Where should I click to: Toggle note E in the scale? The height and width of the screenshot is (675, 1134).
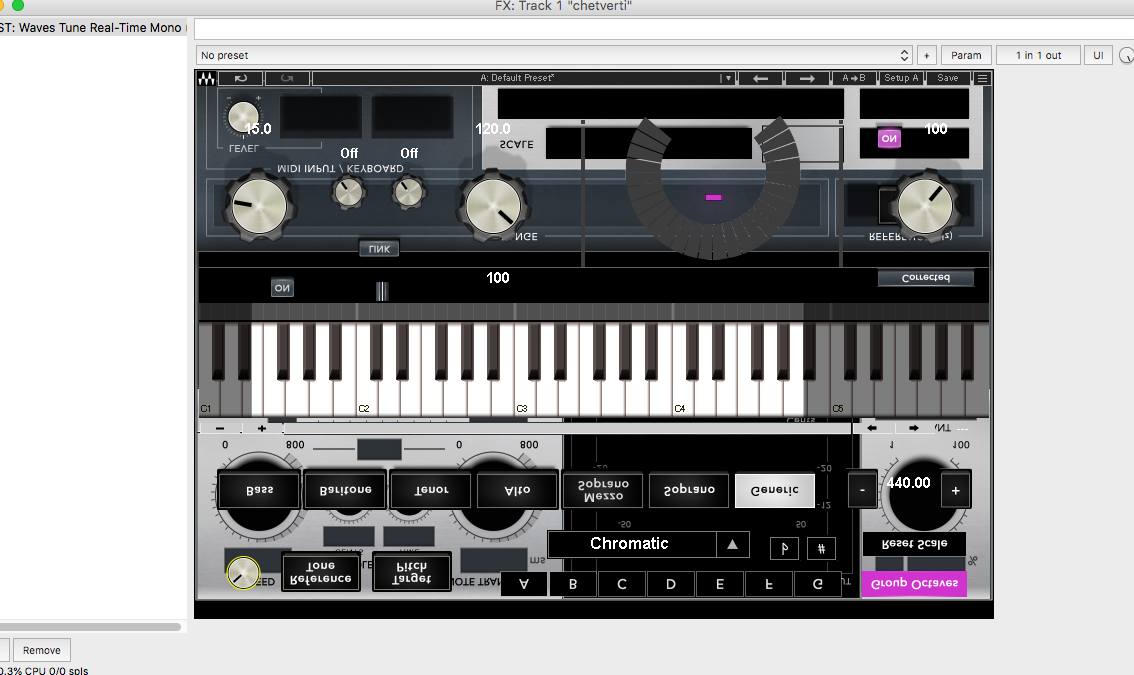coord(720,584)
